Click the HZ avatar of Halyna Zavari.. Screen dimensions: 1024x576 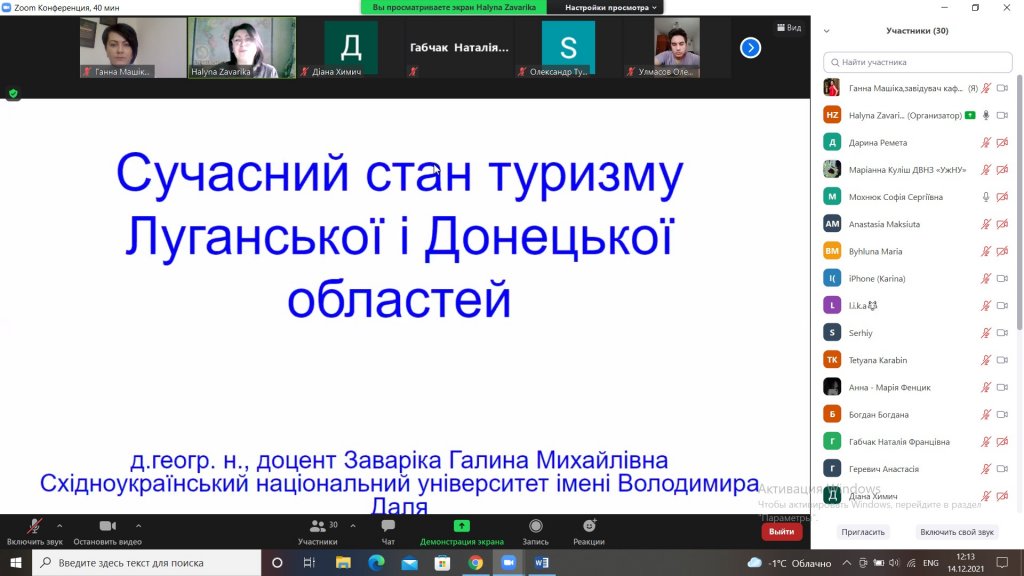(832, 115)
